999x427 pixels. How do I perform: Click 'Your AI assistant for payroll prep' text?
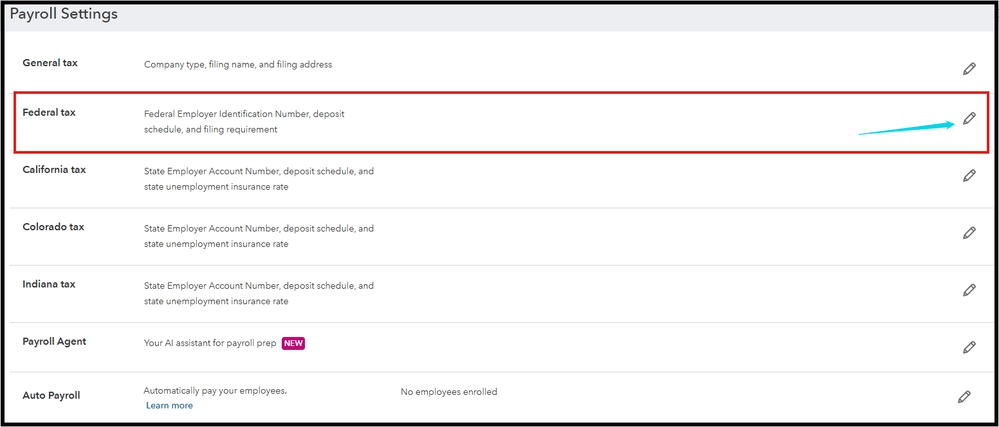tap(209, 343)
